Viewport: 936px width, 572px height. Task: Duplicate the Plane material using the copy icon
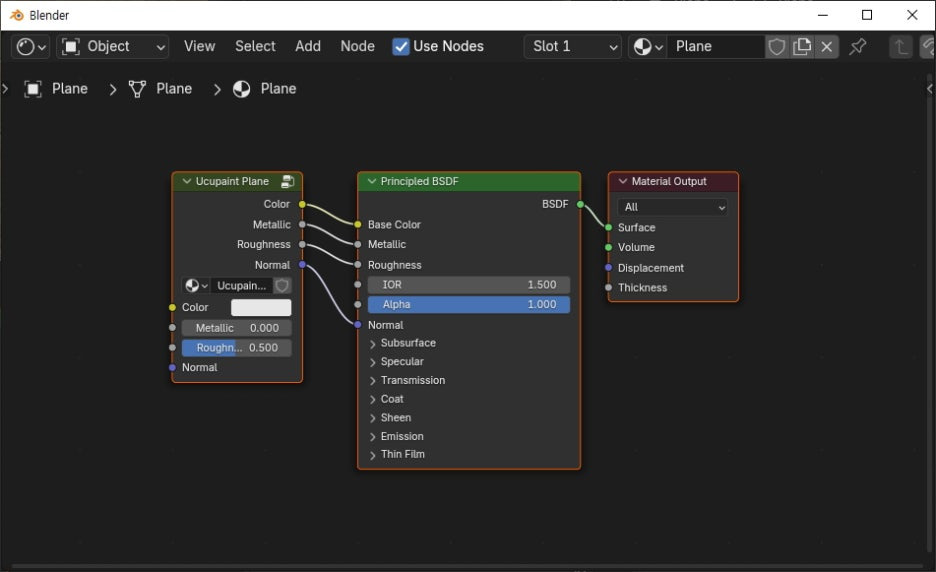pyautogui.click(x=802, y=47)
